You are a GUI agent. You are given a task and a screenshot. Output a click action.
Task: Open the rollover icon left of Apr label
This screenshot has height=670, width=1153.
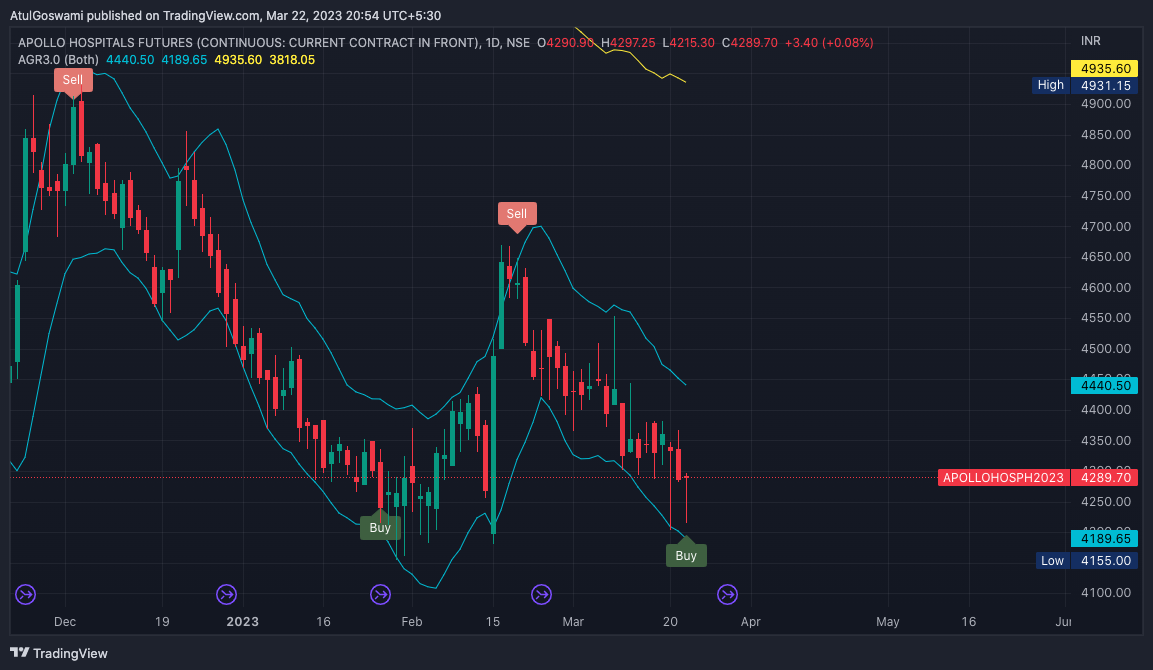coord(727,594)
